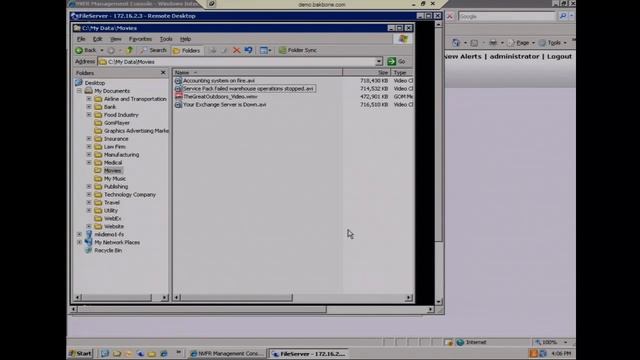This screenshot has height=360, width=640.
Task: Select the GomPlayer folder
Action: 117,123
